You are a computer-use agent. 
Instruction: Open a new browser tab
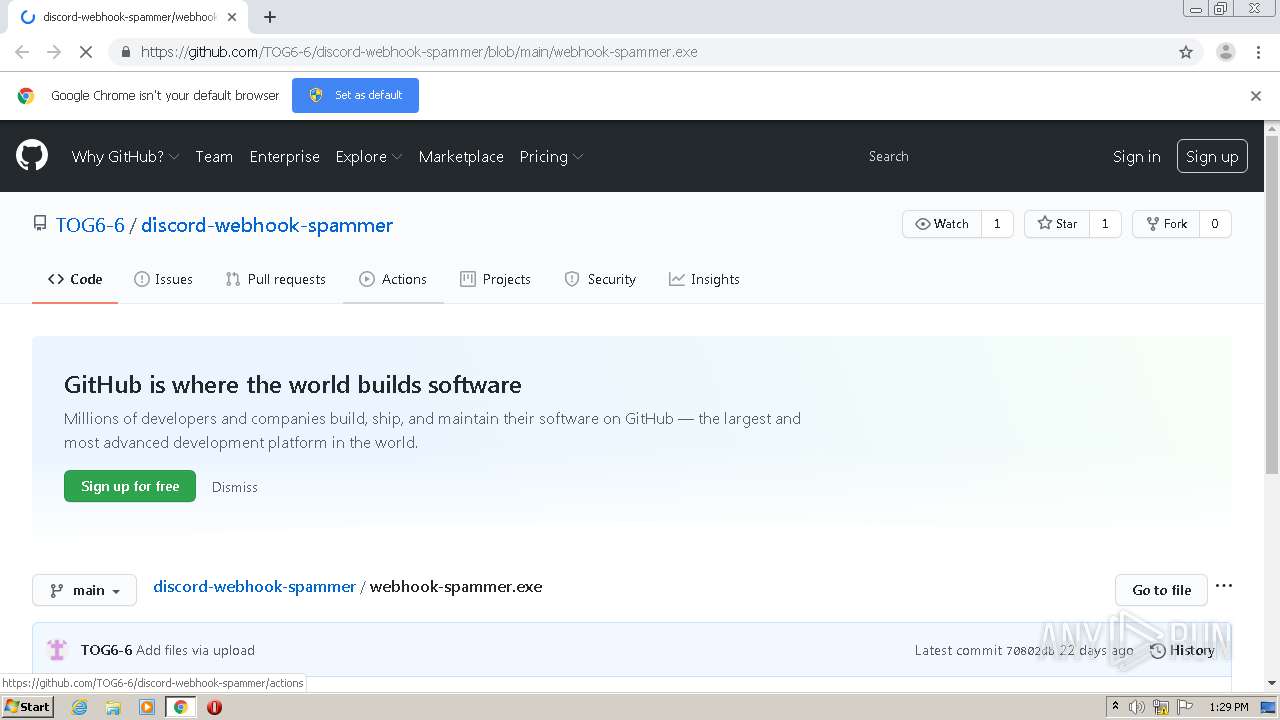(270, 17)
